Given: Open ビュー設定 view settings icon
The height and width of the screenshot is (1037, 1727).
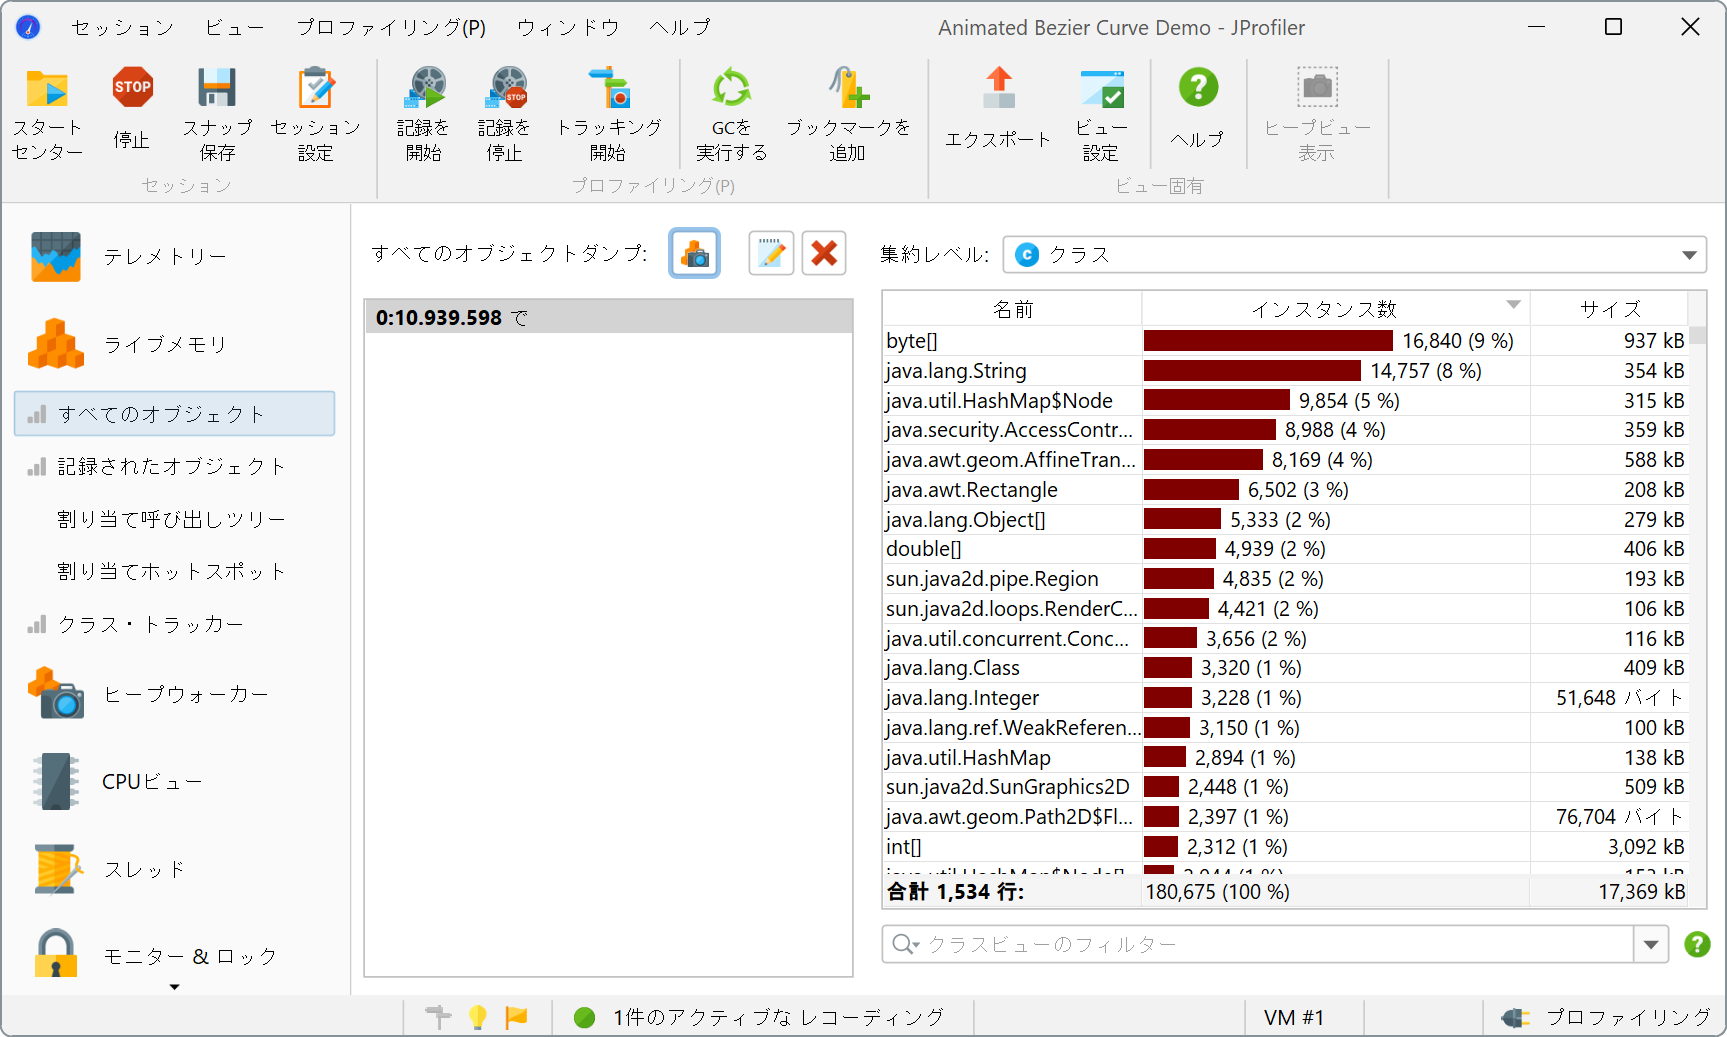Looking at the screenshot, I should 1101,113.
